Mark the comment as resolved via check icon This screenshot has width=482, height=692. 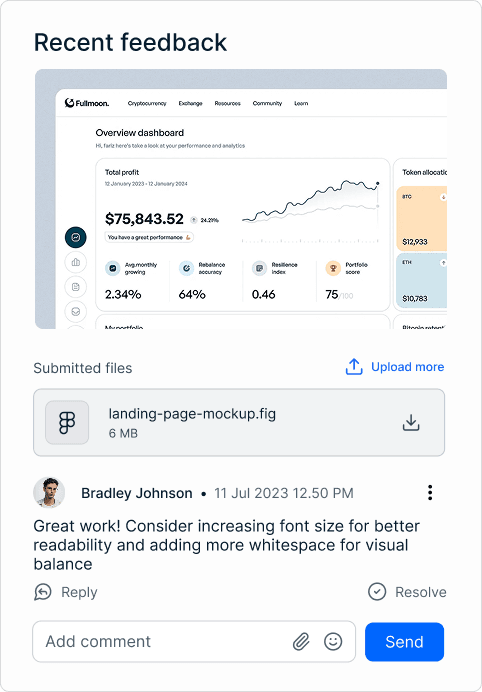pos(377,592)
